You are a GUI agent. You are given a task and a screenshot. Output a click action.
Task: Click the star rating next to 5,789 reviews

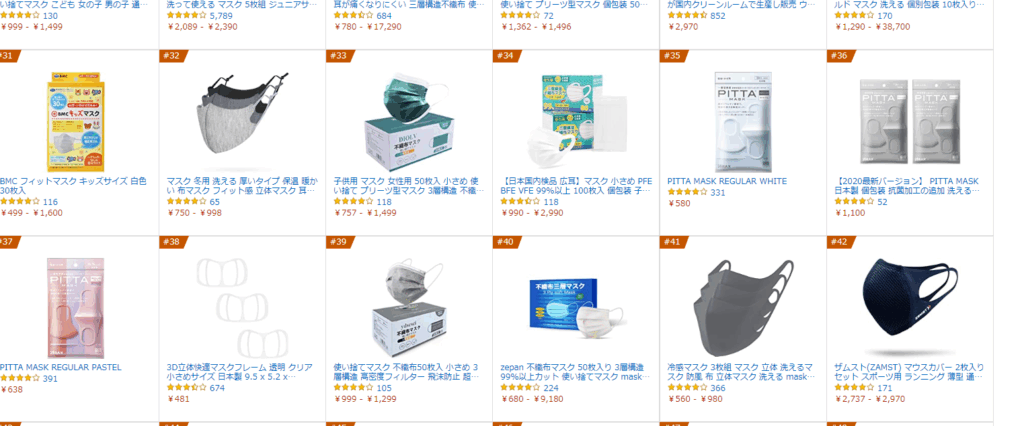[187, 16]
